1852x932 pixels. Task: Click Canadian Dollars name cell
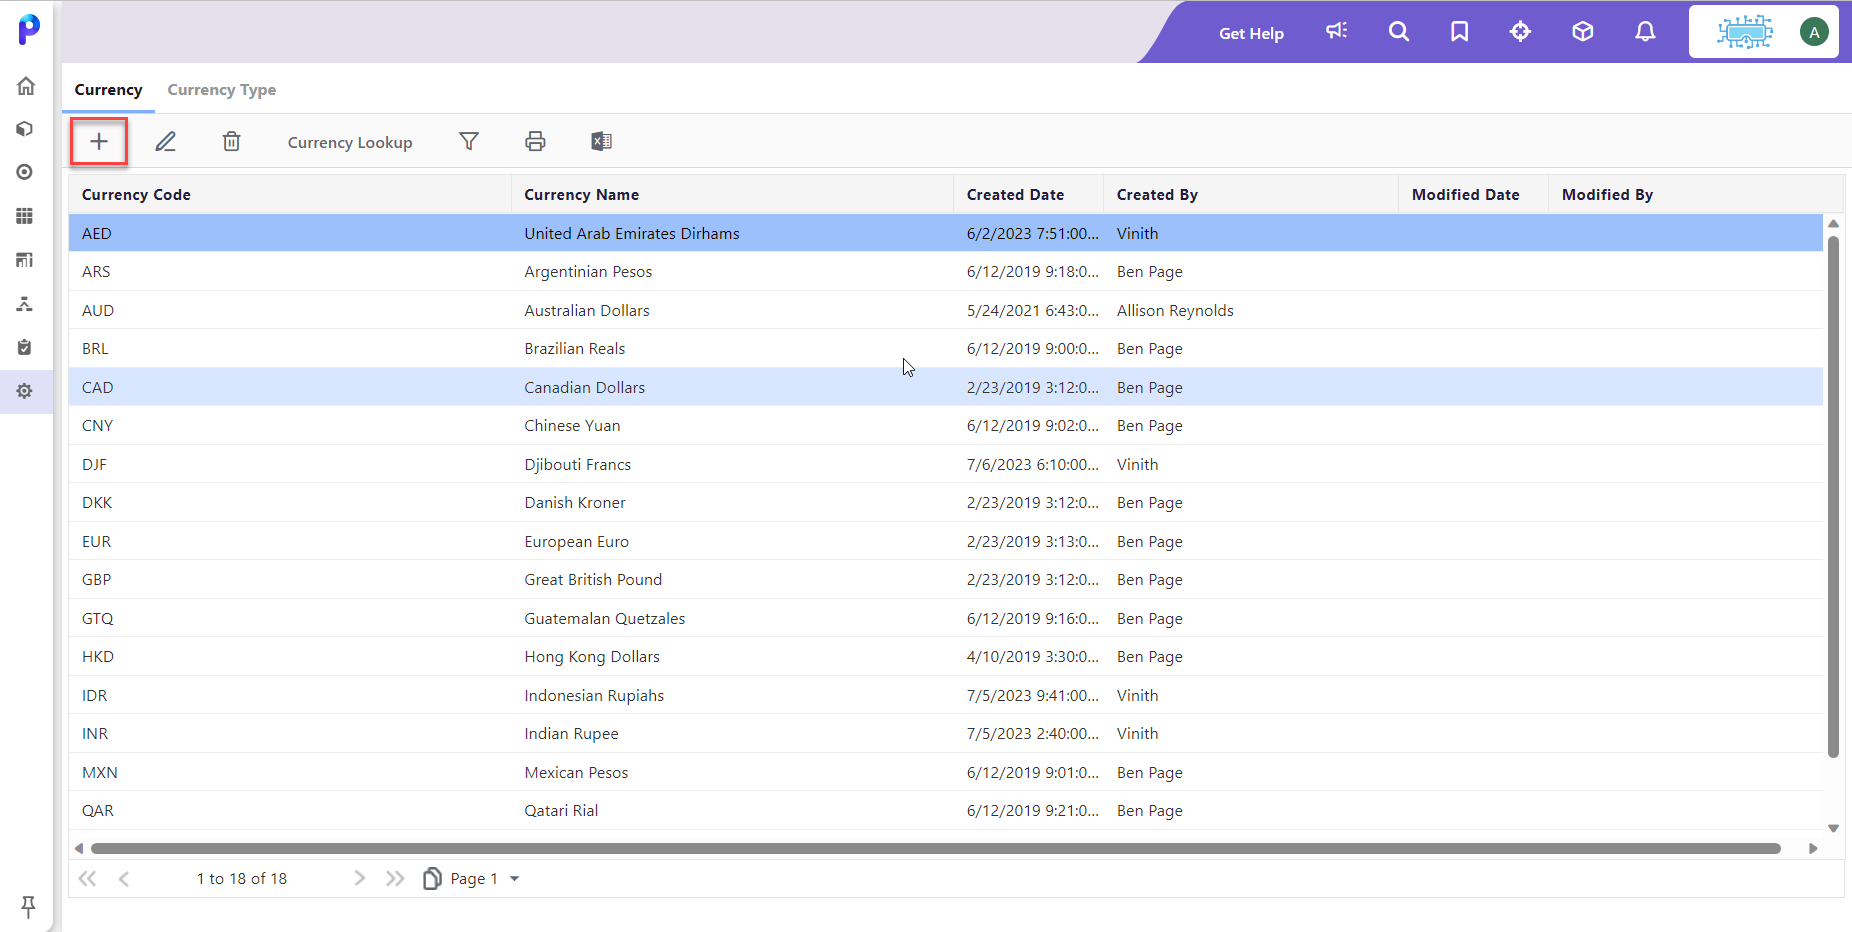coord(732,388)
